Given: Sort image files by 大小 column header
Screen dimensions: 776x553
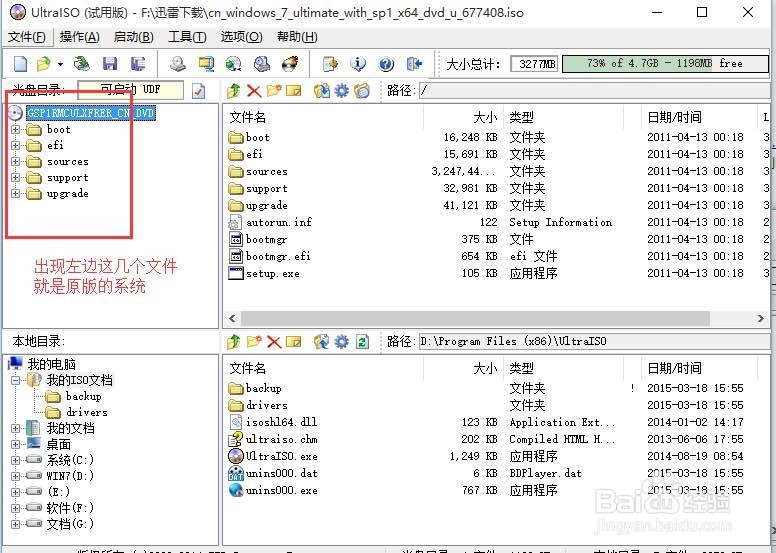Looking at the screenshot, I should click(x=485, y=117).
